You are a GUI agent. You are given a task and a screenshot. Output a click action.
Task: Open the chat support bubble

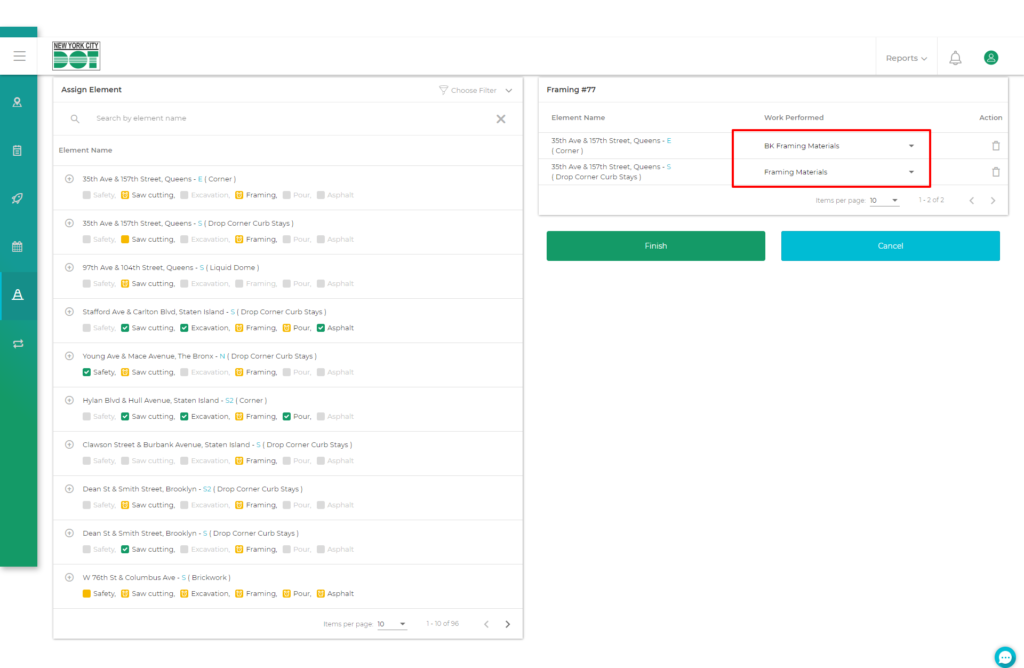click(1005, 656)
